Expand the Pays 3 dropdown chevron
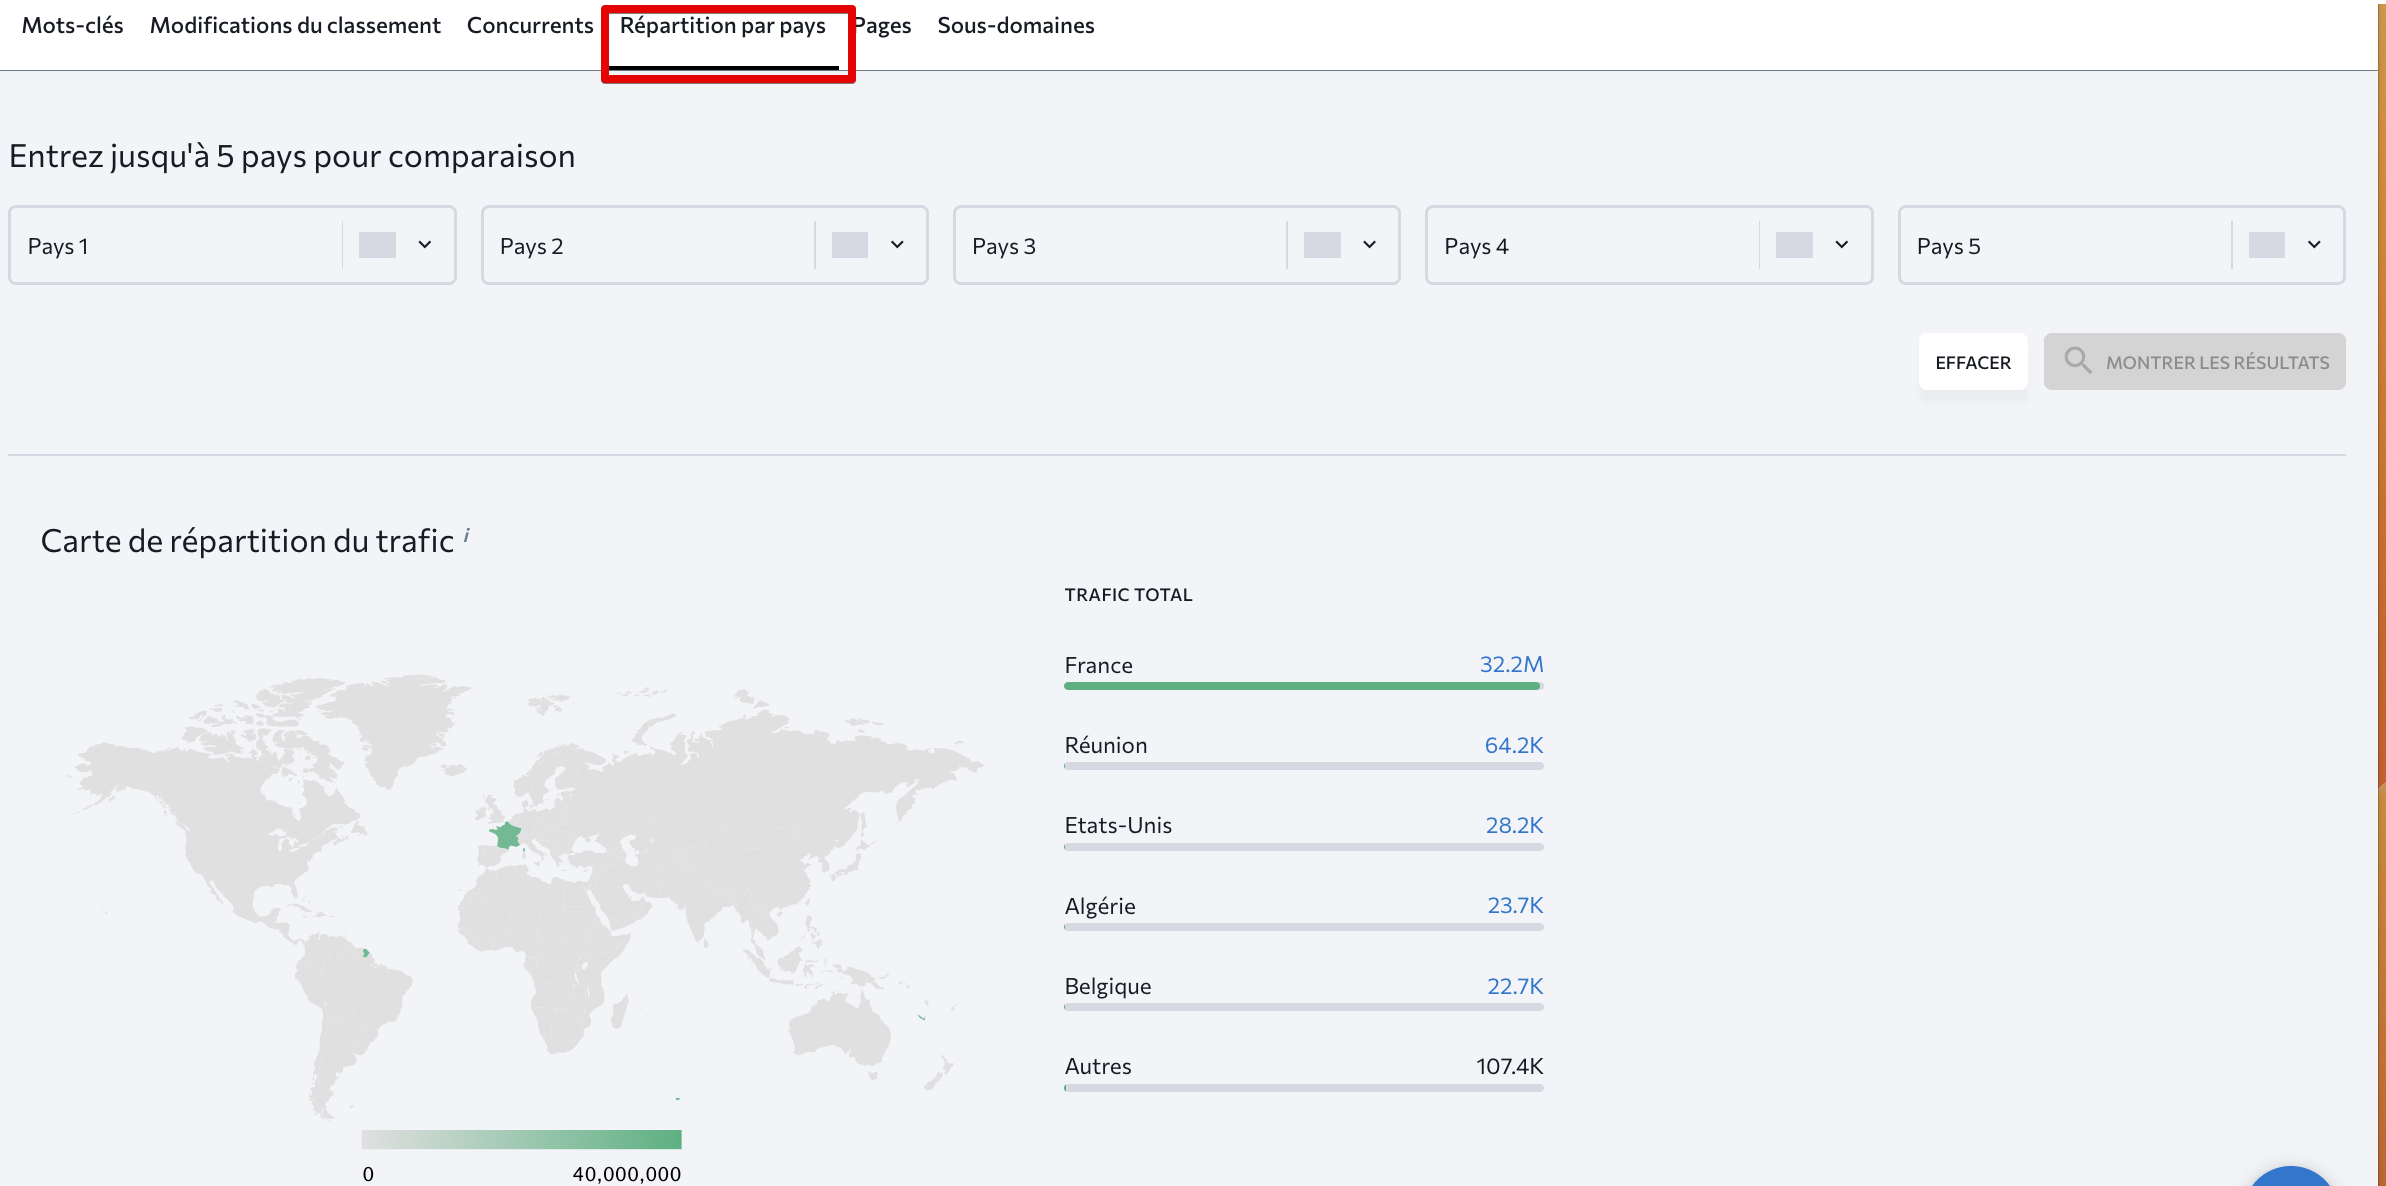The image size is (2386, 1186). [1369, 245]
